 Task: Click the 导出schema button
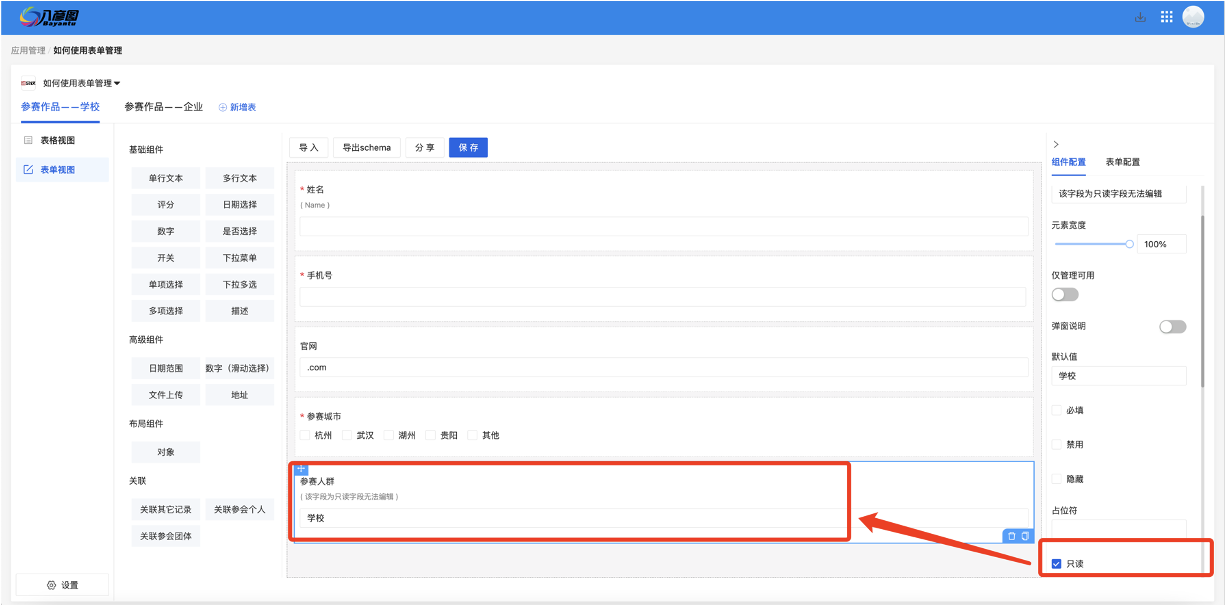[x=366, y=147]
